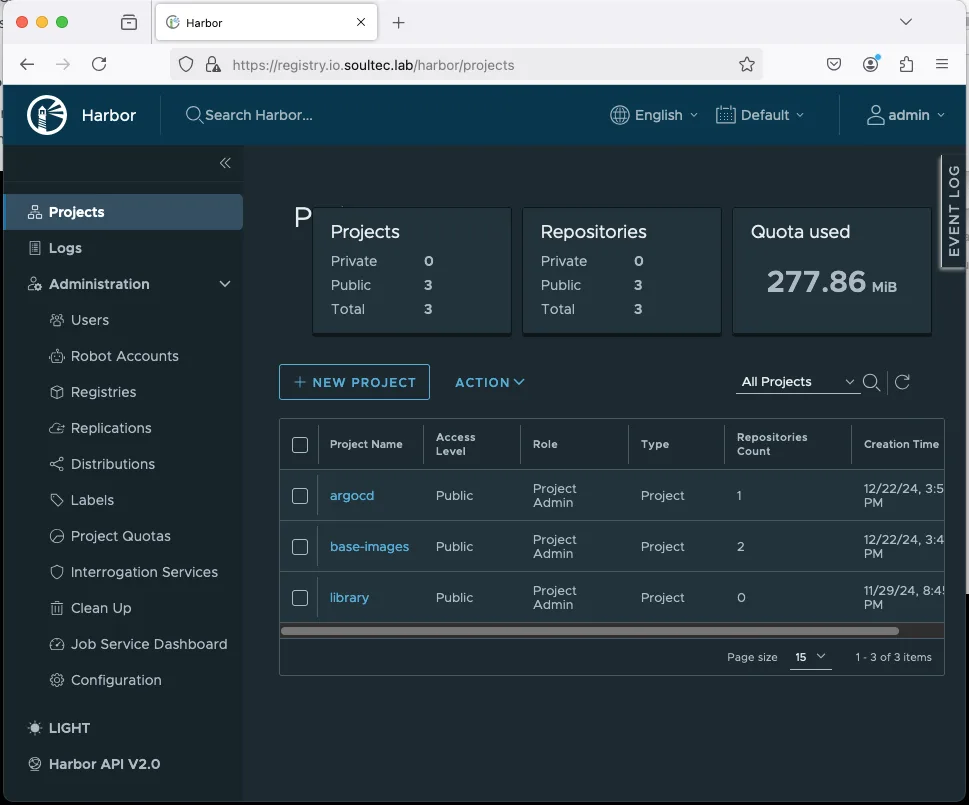Select all projects with header checkbox

(x=300, y=444)
